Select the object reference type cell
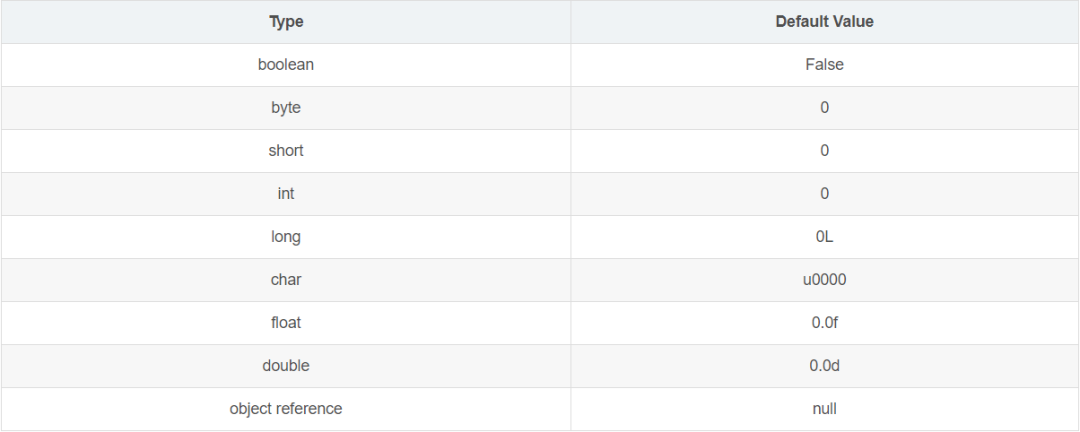The height and width of the screenshot is (432, 1080). [286, 409]
